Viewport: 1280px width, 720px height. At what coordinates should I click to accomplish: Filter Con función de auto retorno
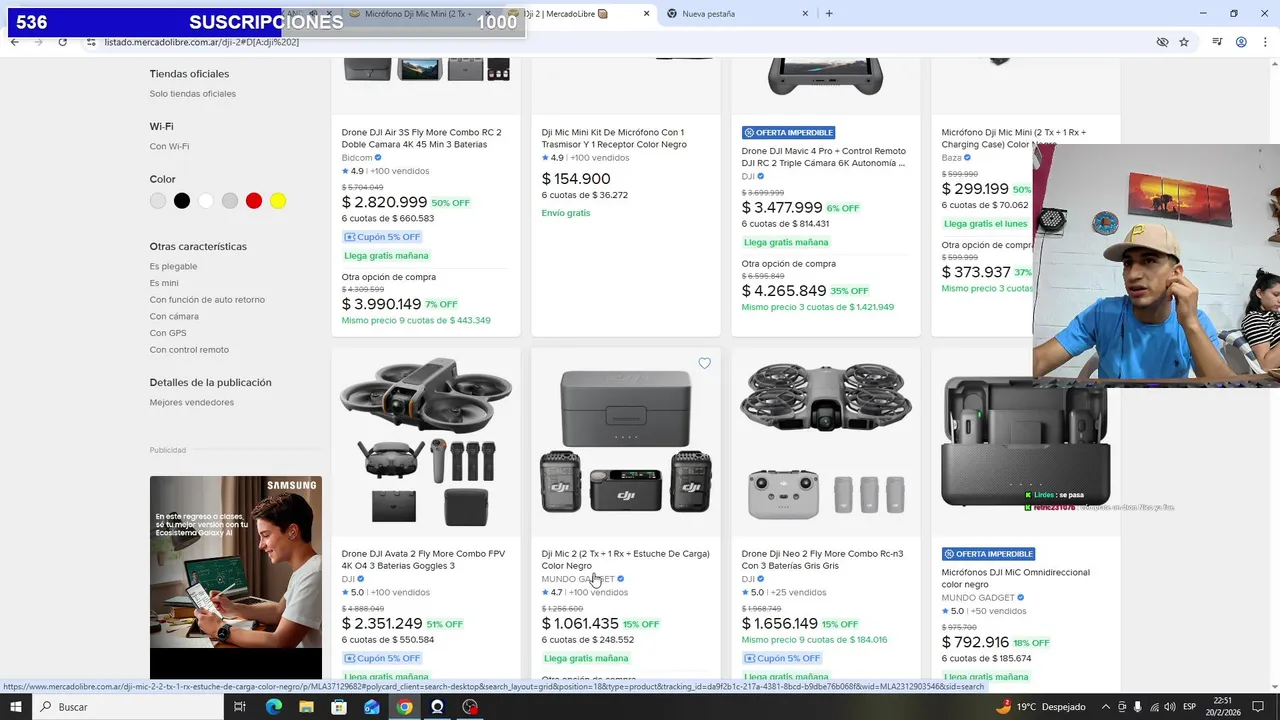pyautogui.click(x=207, y=300)
